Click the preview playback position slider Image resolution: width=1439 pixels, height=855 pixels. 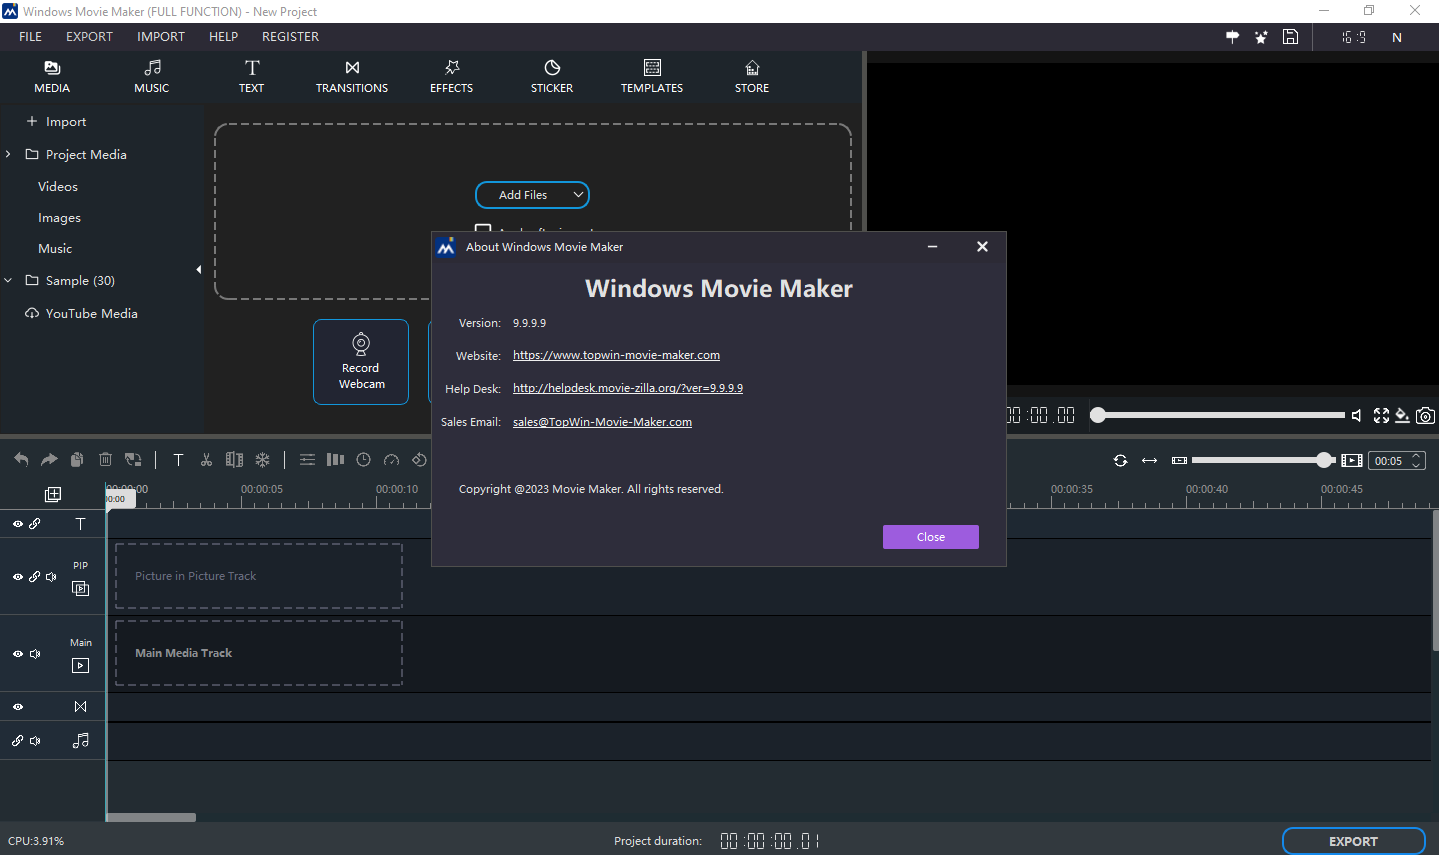1218,415
